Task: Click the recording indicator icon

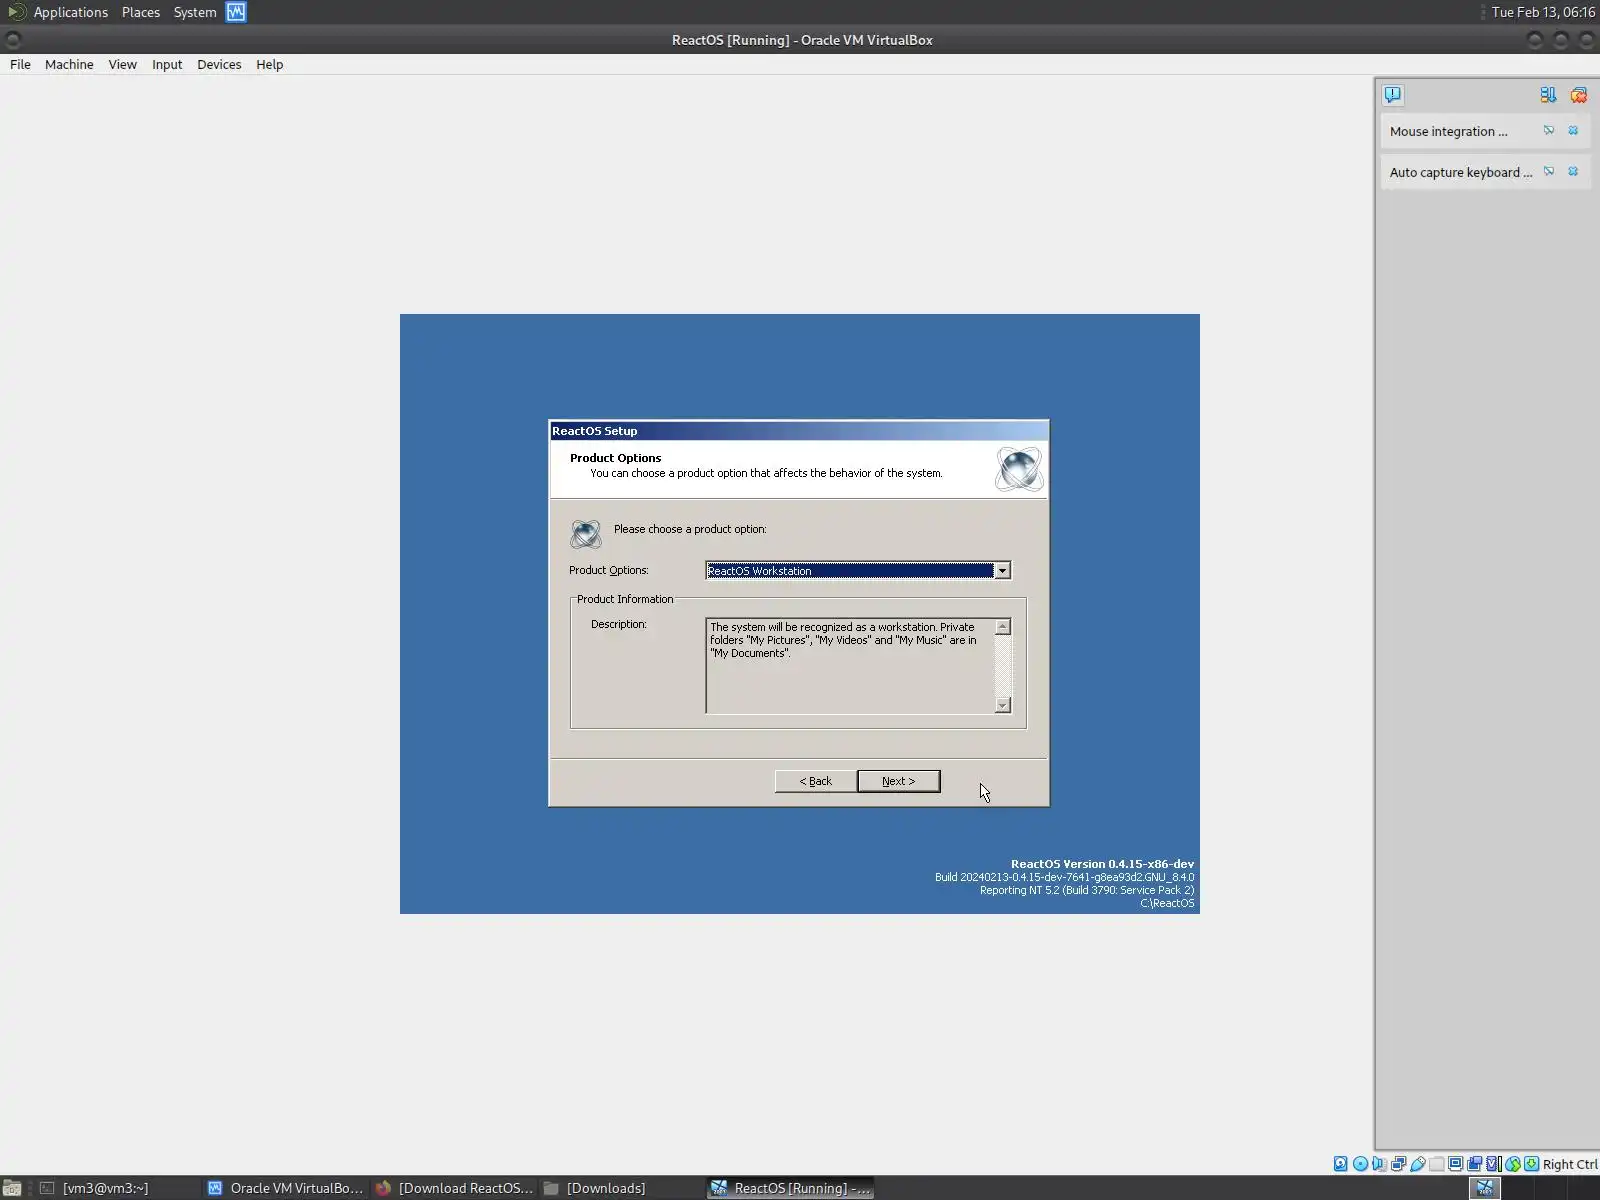Action: pos(1474,1164)
